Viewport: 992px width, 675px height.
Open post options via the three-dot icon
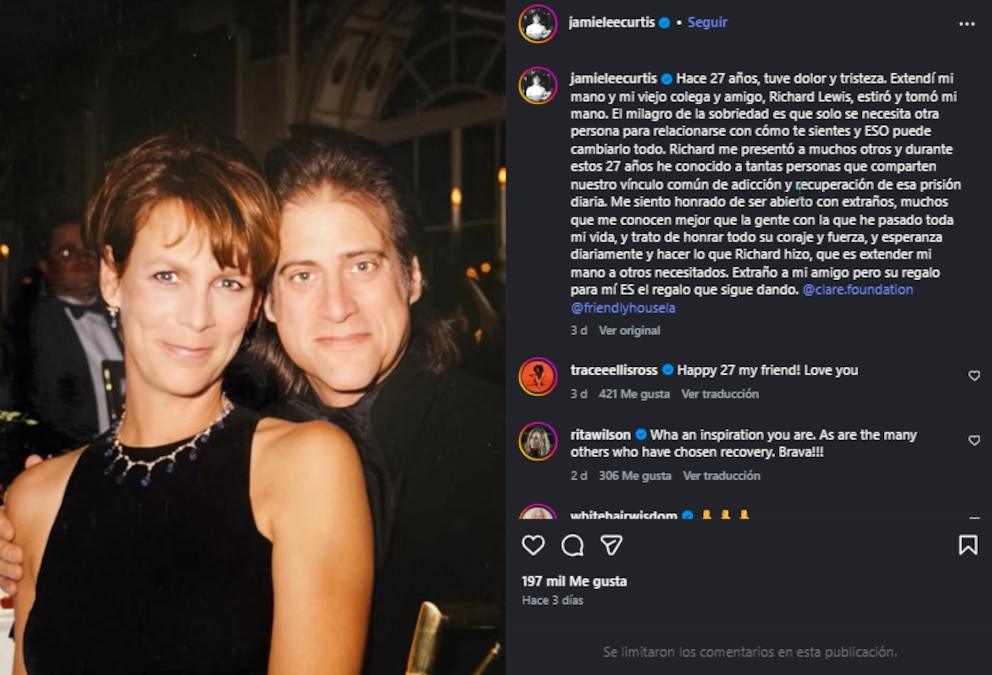[966, 22]
